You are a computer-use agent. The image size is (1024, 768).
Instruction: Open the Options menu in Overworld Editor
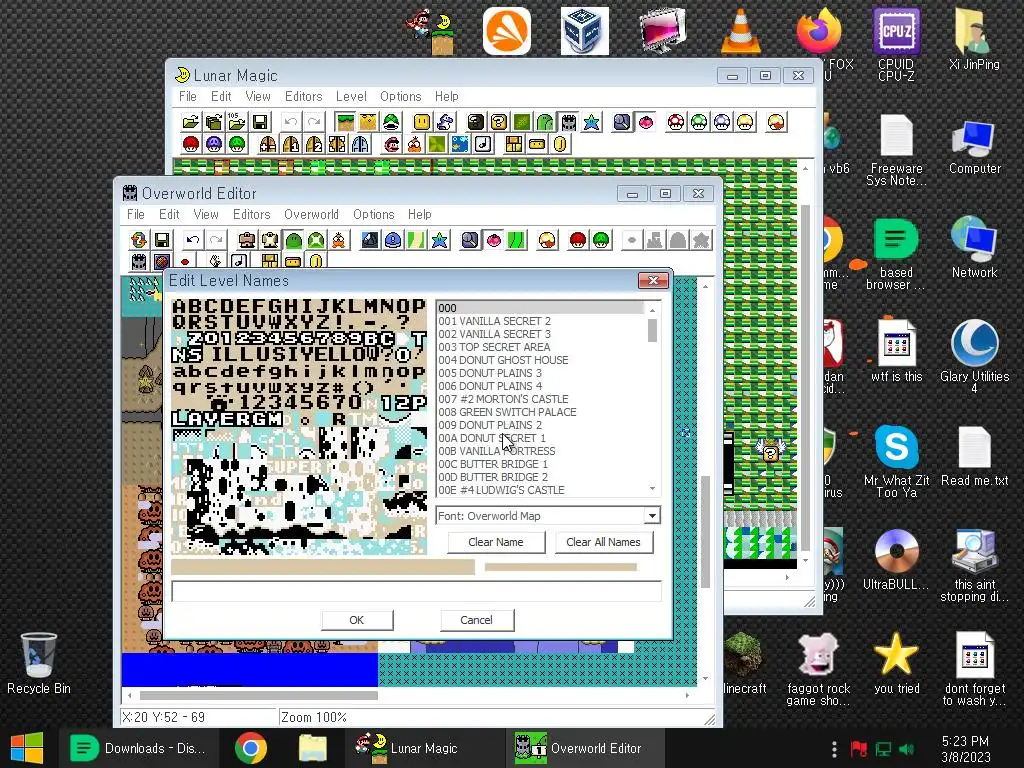[x=374, y=214]
